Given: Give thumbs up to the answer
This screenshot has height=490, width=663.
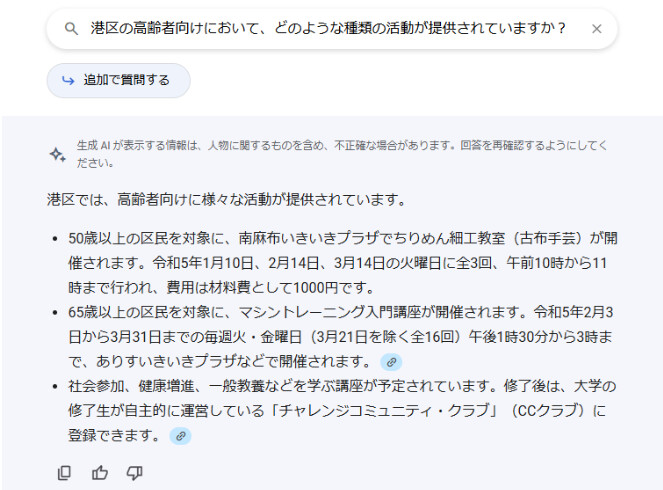Looking at the screenshot, I should [100, 473].
